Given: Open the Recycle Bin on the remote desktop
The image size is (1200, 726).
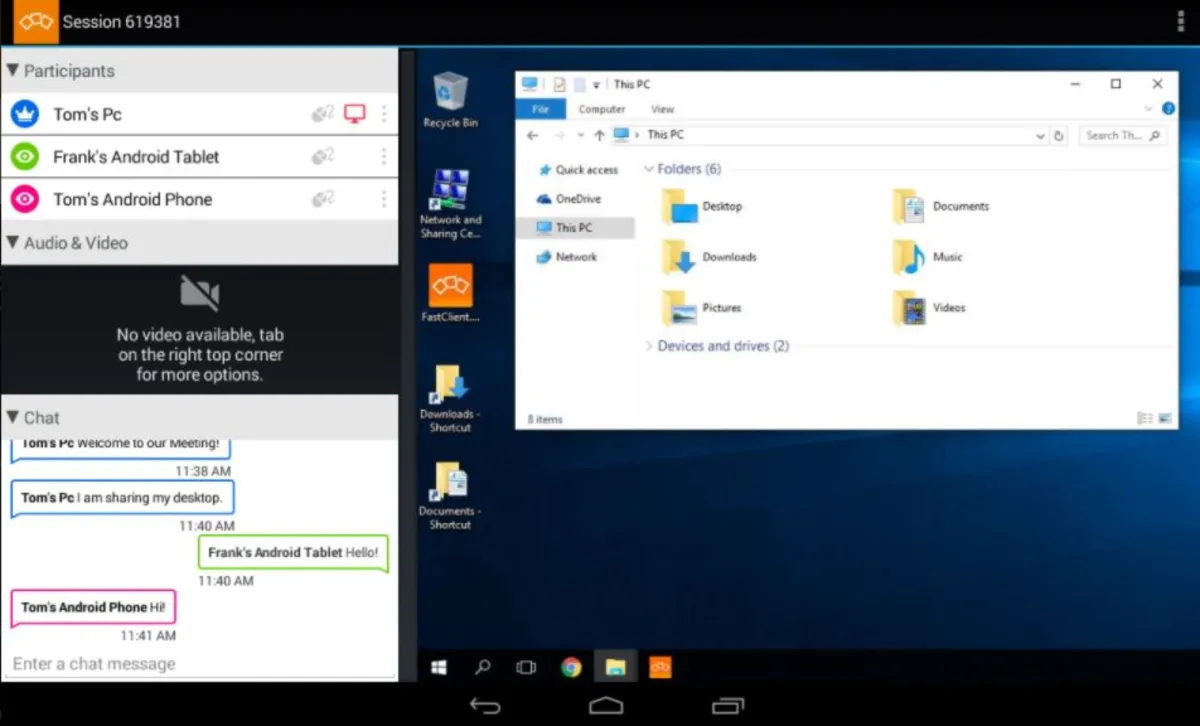Looking at the screenshot, I should click(450, 100).
